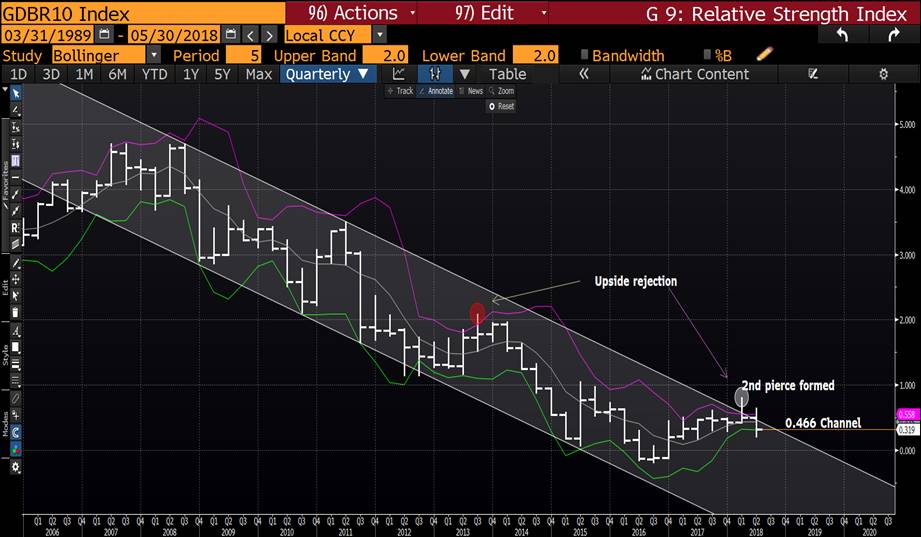The width and height of the screenshot is (921, 537).
Task: Open the color mode RGB icon
Action: (x=16, y=449)
